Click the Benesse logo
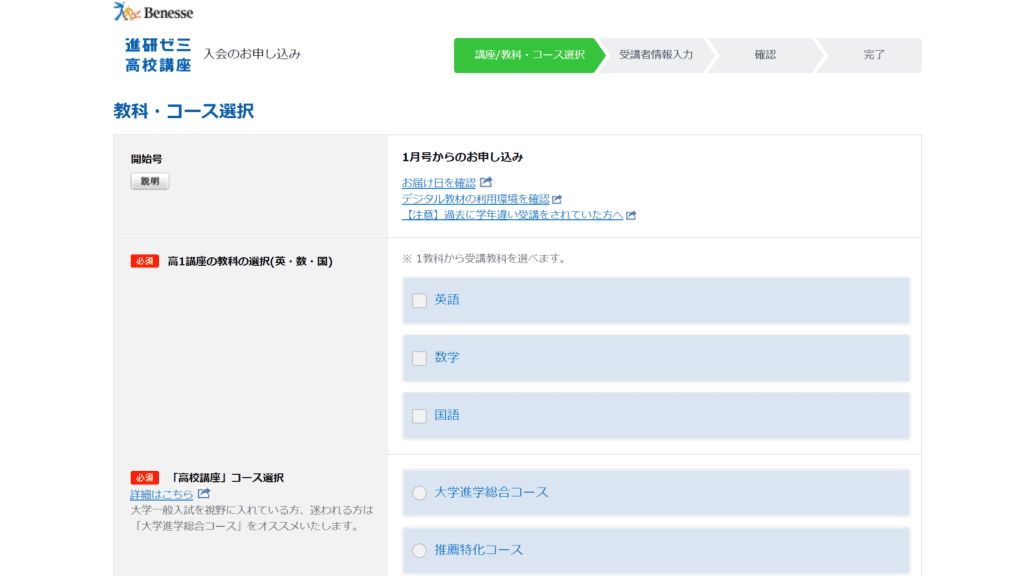Viewport: 1024px width, 576px height. coord(152,12)
